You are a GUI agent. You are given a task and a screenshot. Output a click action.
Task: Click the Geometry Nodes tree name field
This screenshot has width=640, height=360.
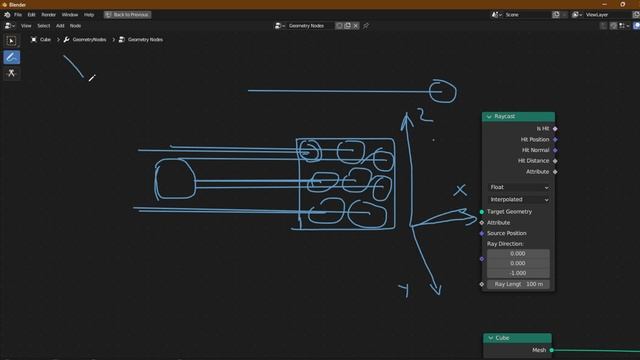click(x=310, y=26)
